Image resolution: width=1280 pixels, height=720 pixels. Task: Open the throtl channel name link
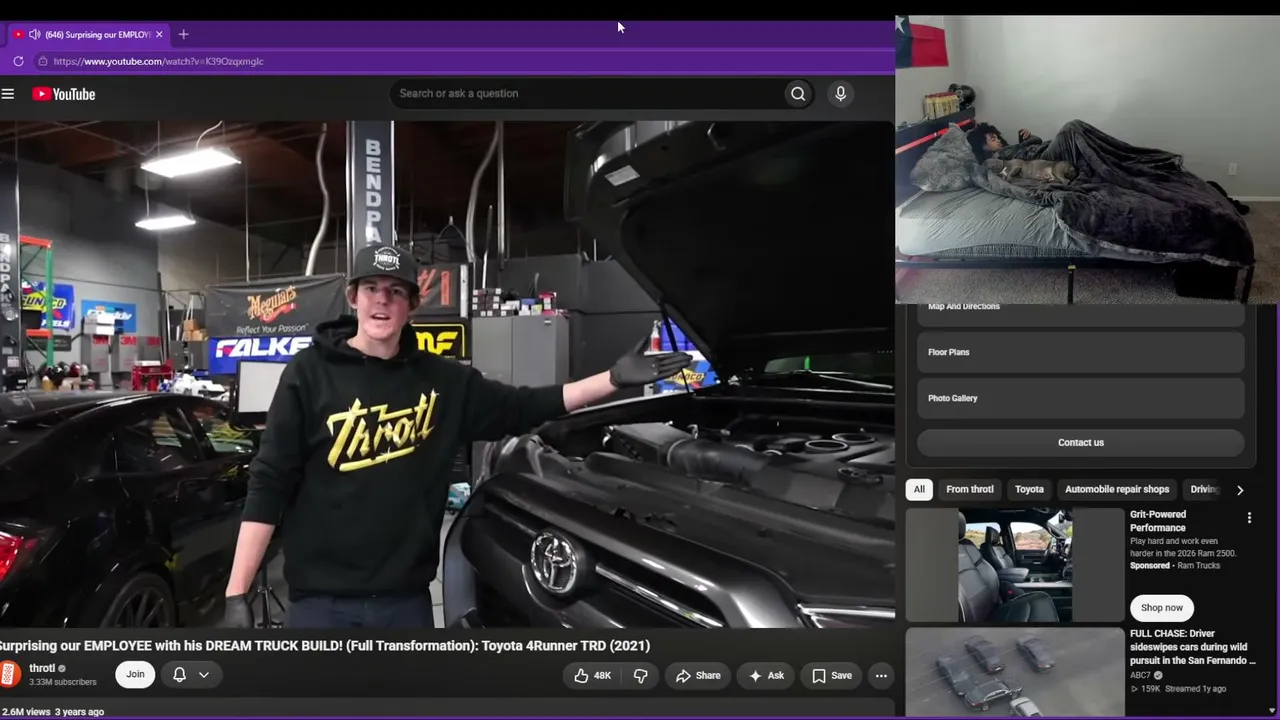(42, 668)
